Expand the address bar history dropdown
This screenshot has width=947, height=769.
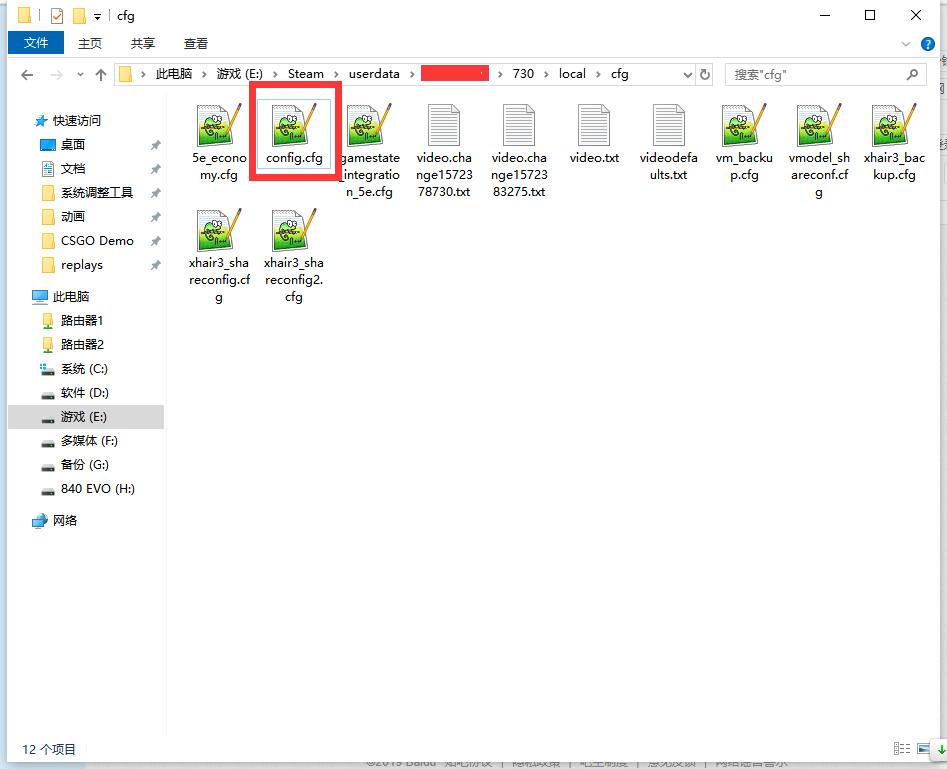click(687, 74)
